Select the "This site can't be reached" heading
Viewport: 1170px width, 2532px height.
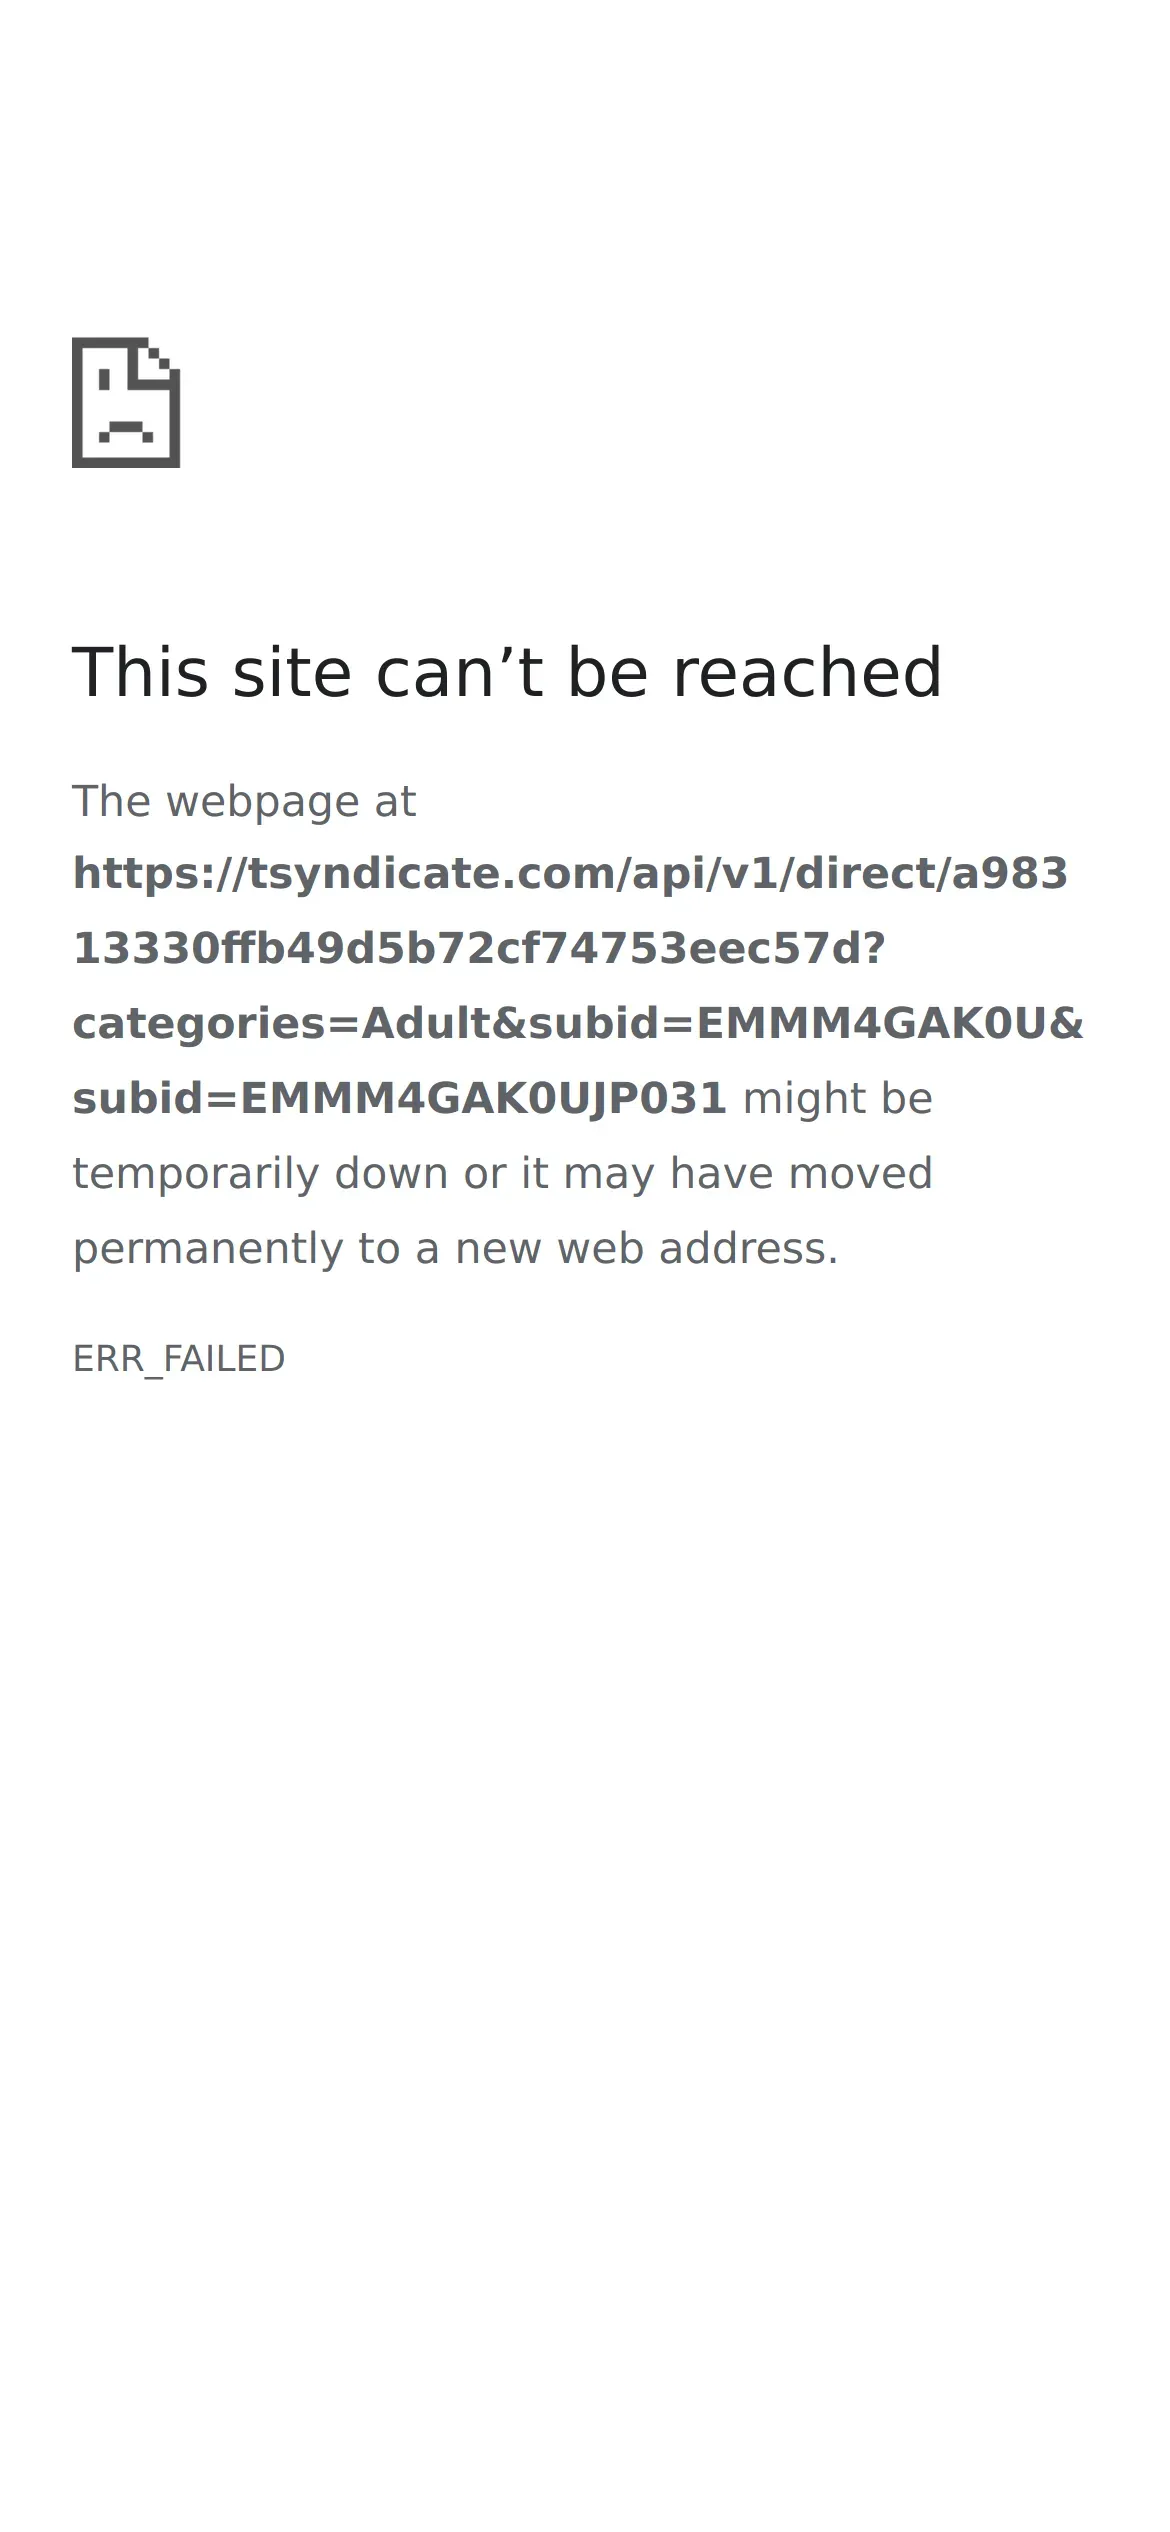click(x=507, y=672)
